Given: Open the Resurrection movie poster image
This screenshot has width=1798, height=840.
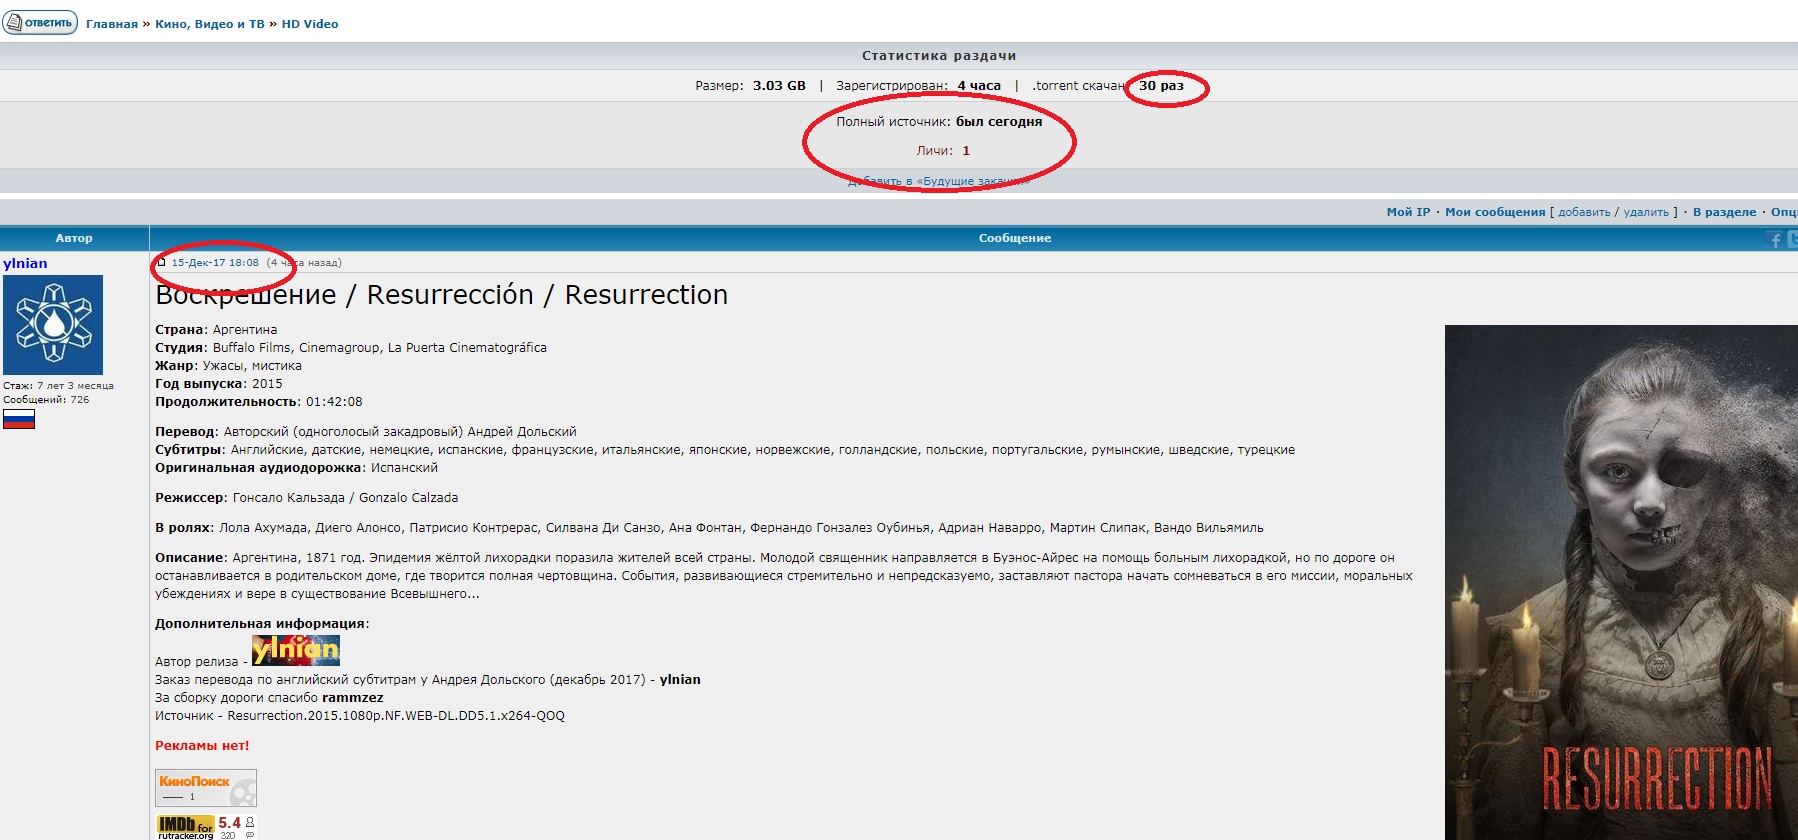Looking at the screenshot, I should (1621, 582).
